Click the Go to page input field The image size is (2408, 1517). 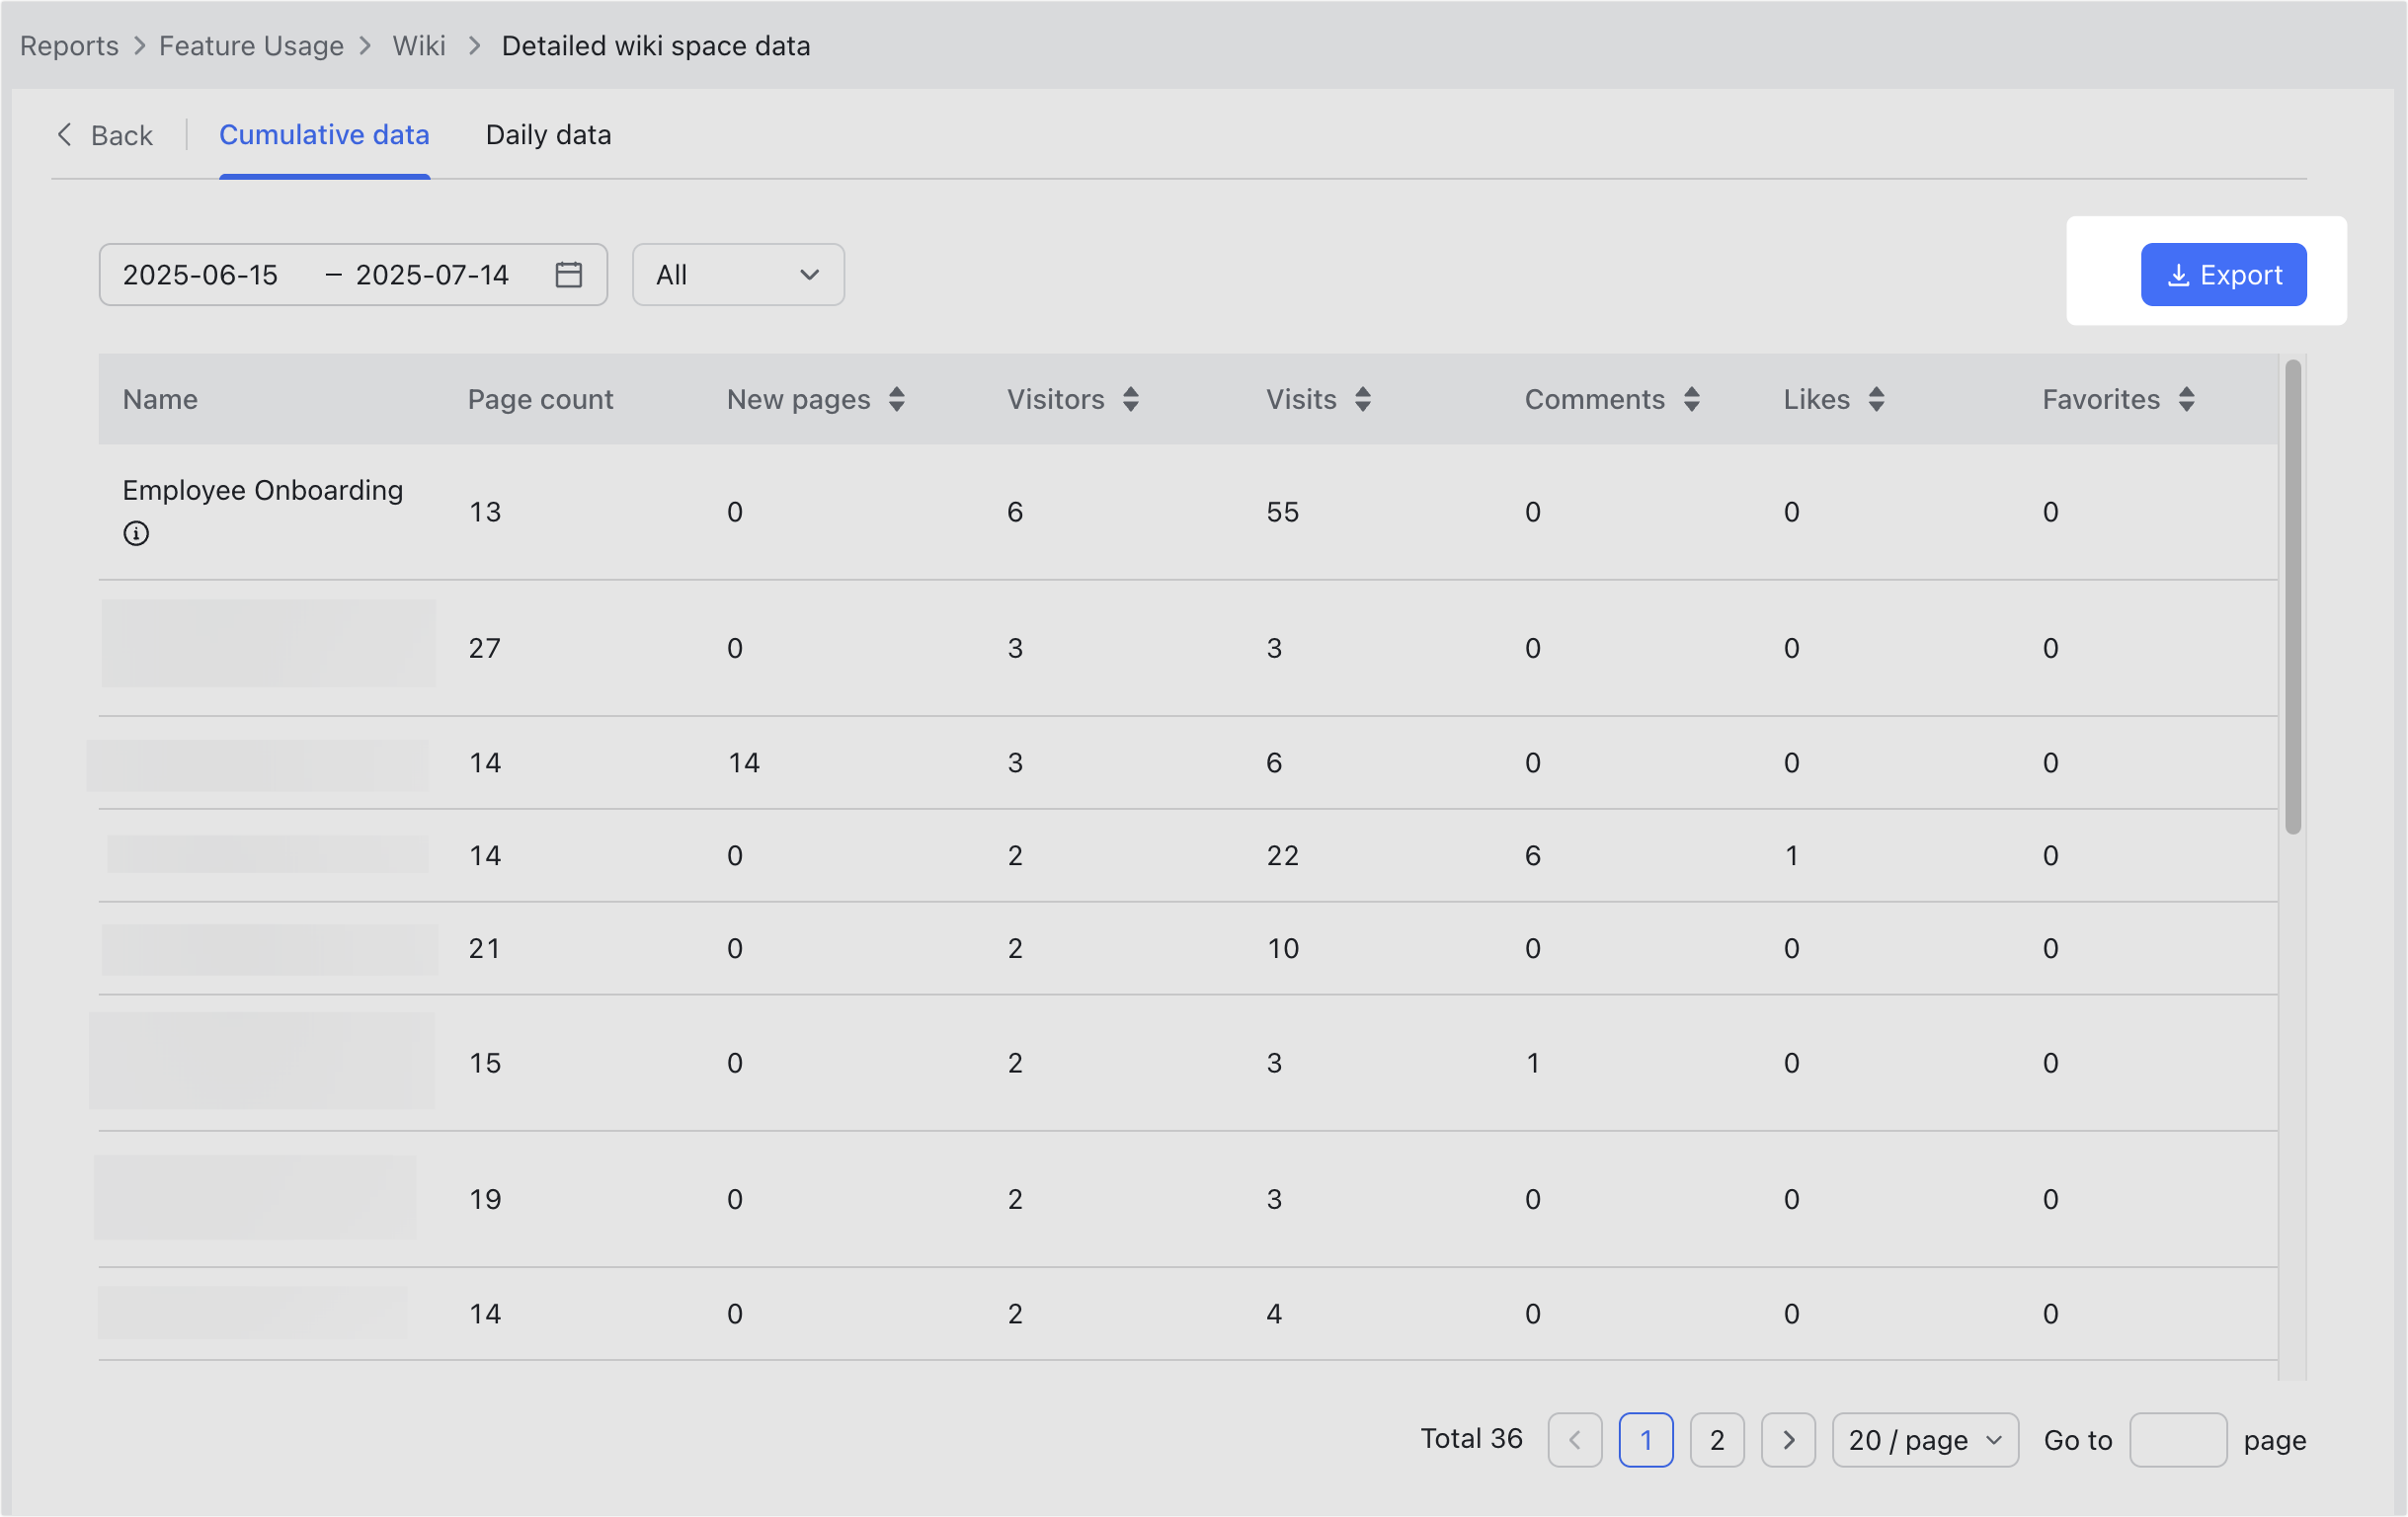click(x=2177, y=1439)
